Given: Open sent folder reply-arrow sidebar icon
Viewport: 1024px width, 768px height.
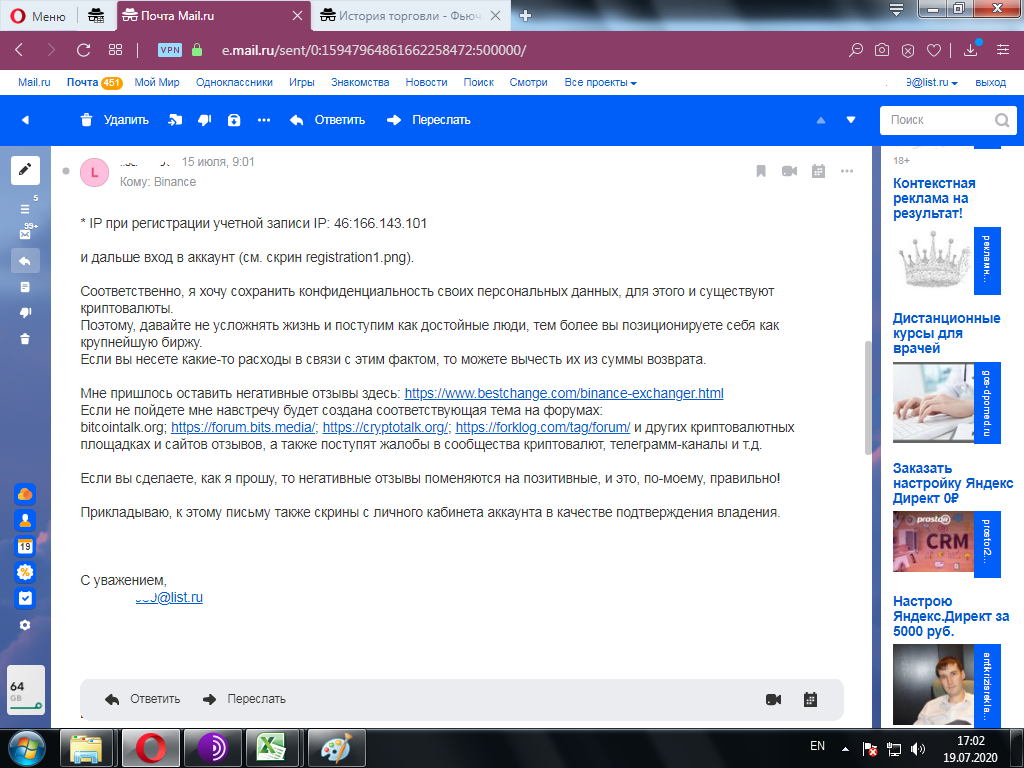Looking at the screenshot, I should [x=25, y=261].
